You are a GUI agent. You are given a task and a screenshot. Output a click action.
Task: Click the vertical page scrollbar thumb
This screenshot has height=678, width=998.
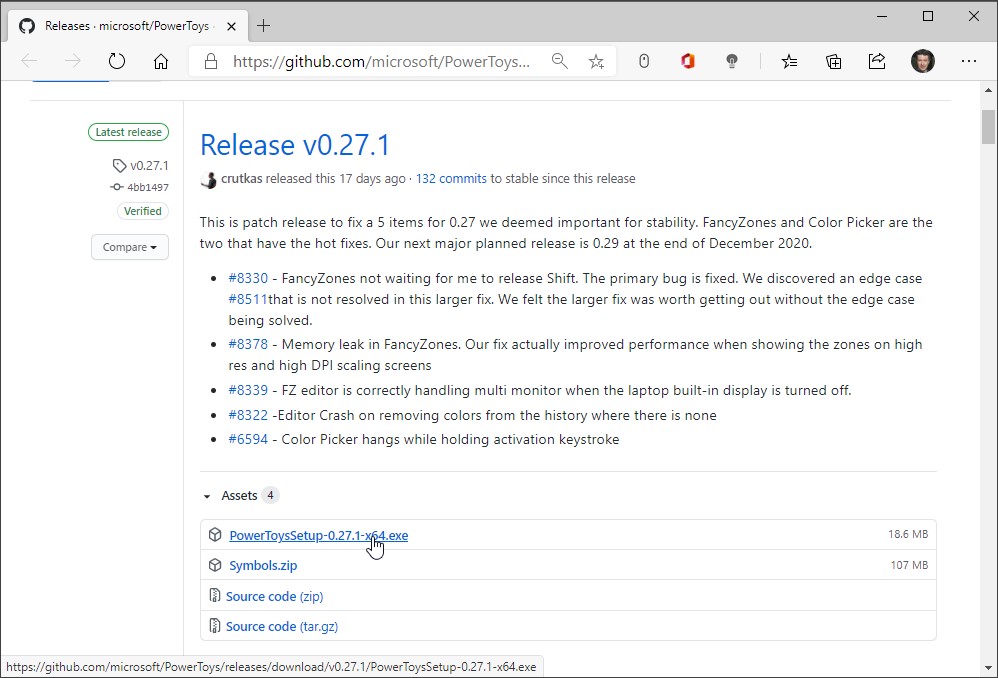988,130
